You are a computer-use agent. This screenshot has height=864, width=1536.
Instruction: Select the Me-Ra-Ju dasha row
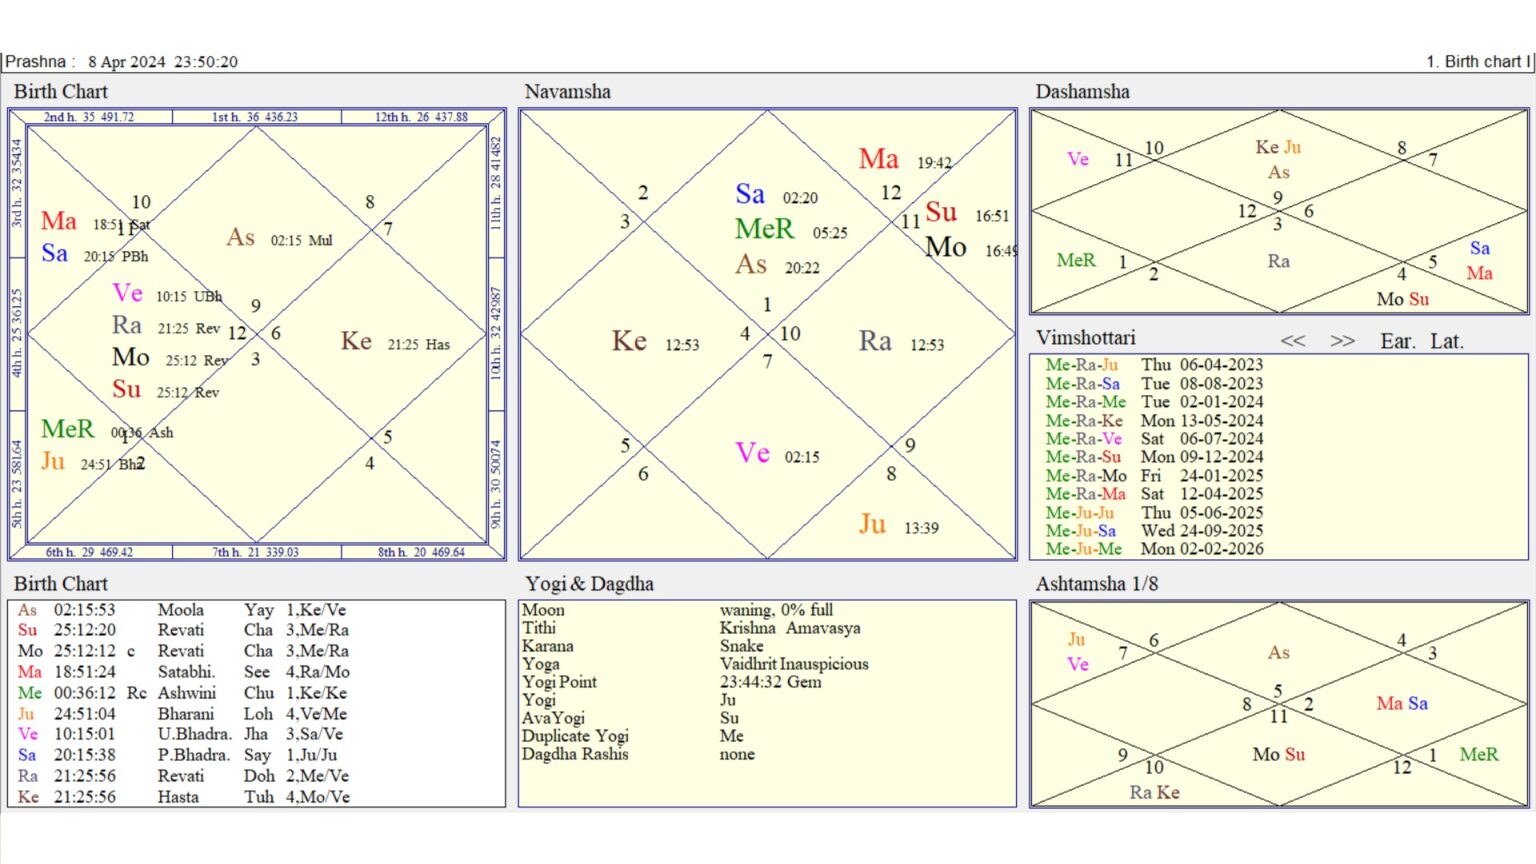1154,365
